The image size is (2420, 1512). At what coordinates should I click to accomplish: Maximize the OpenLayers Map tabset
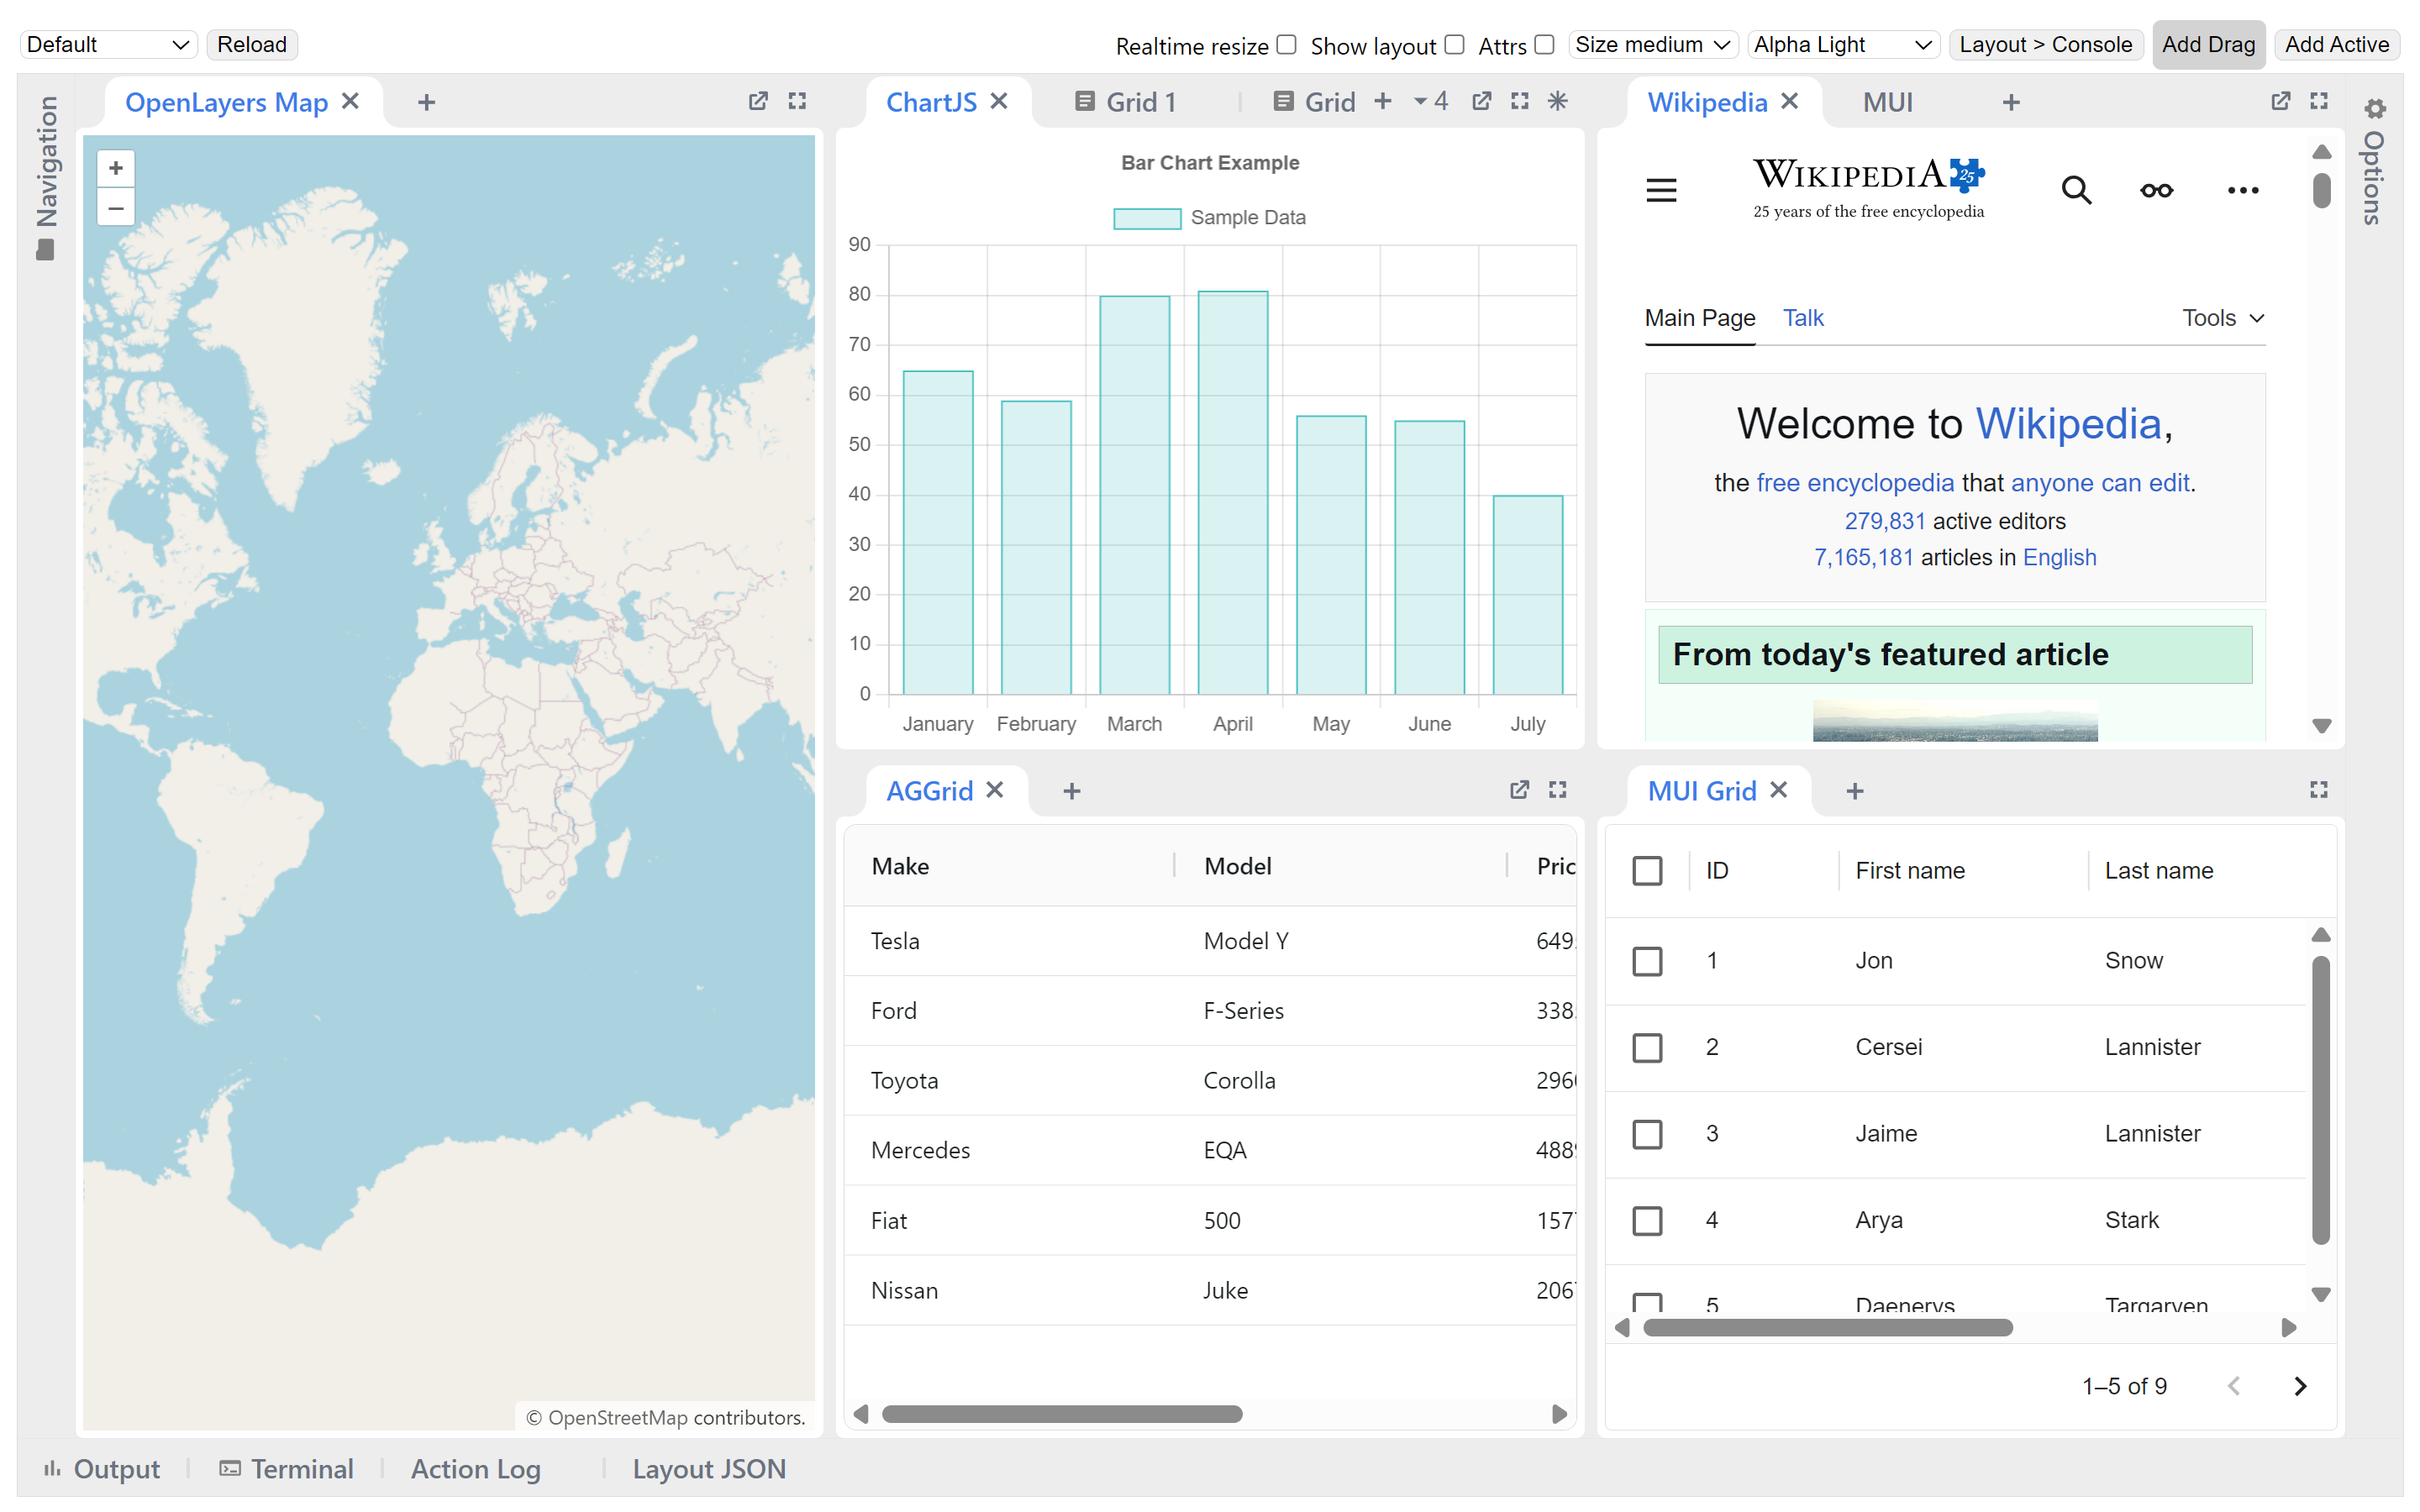[x=797, y=101]
